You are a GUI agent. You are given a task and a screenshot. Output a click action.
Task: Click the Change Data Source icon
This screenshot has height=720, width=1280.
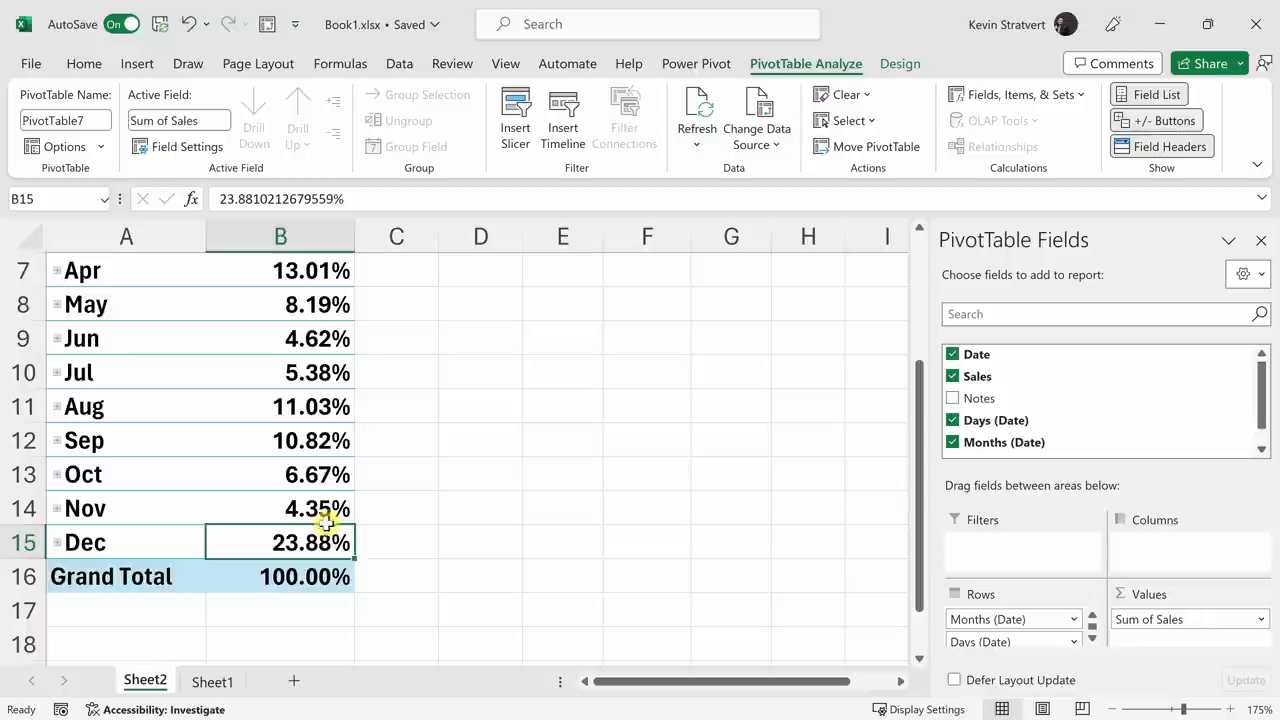click(757, 103)
